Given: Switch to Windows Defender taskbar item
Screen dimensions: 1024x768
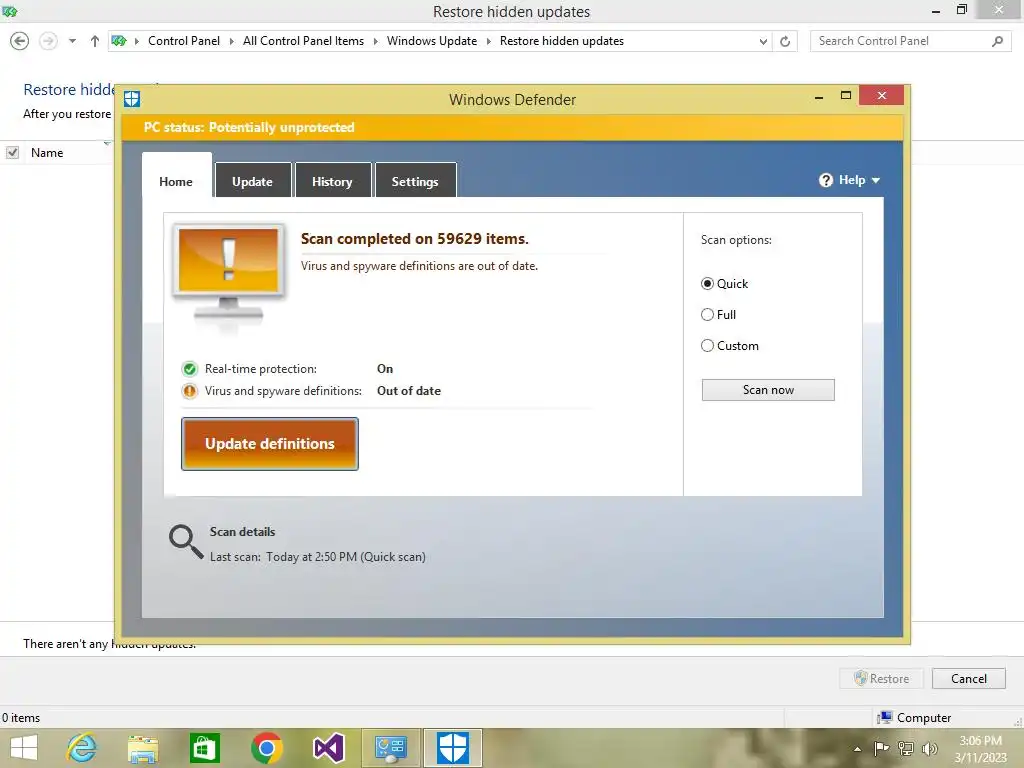Looking at the screenshot, I should pyautogui.click(x=453, y=748).
